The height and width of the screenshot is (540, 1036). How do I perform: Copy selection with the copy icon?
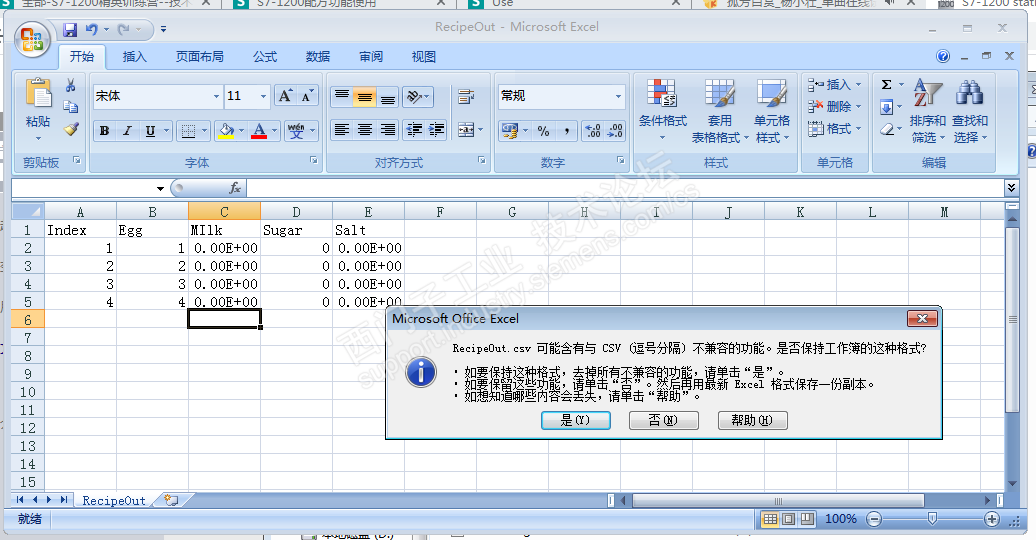71,106
